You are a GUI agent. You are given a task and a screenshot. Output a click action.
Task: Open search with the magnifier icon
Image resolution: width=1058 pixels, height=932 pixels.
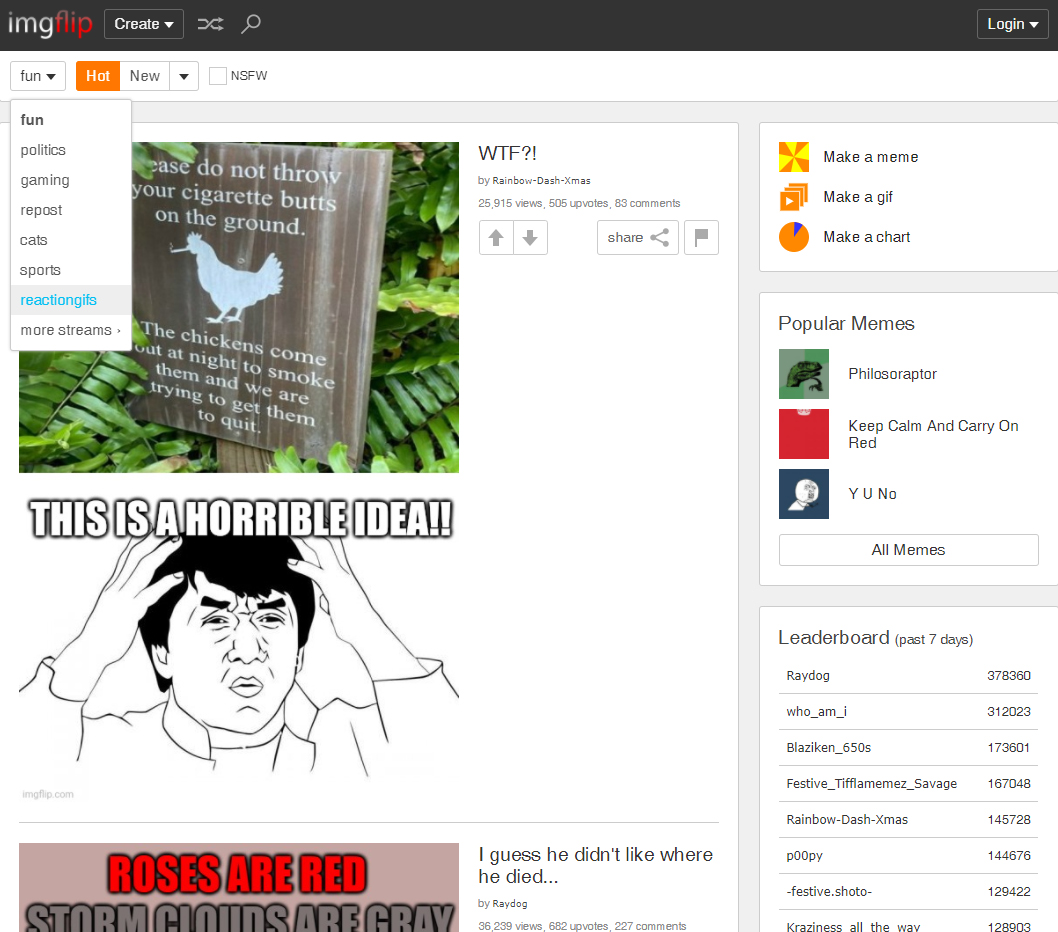(251, 24)
